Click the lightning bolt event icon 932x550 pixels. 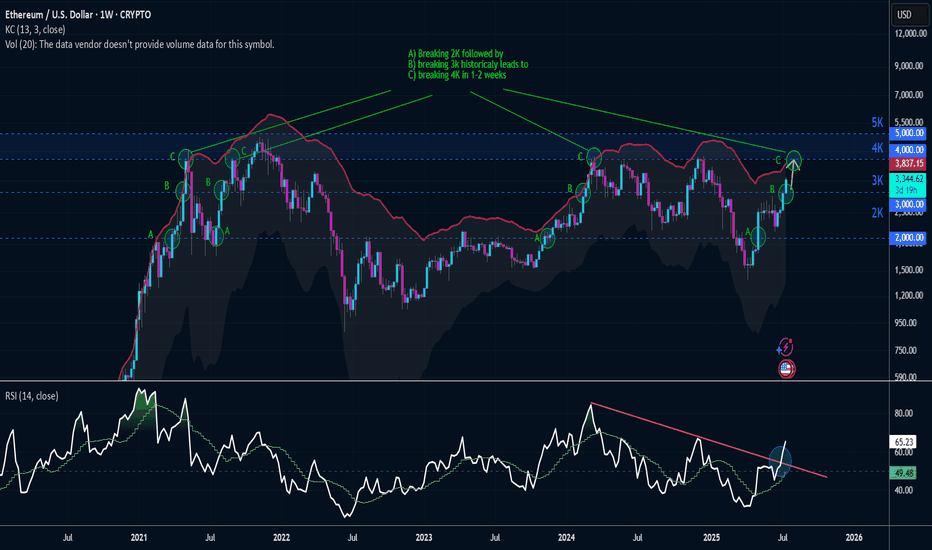(785, 347)
